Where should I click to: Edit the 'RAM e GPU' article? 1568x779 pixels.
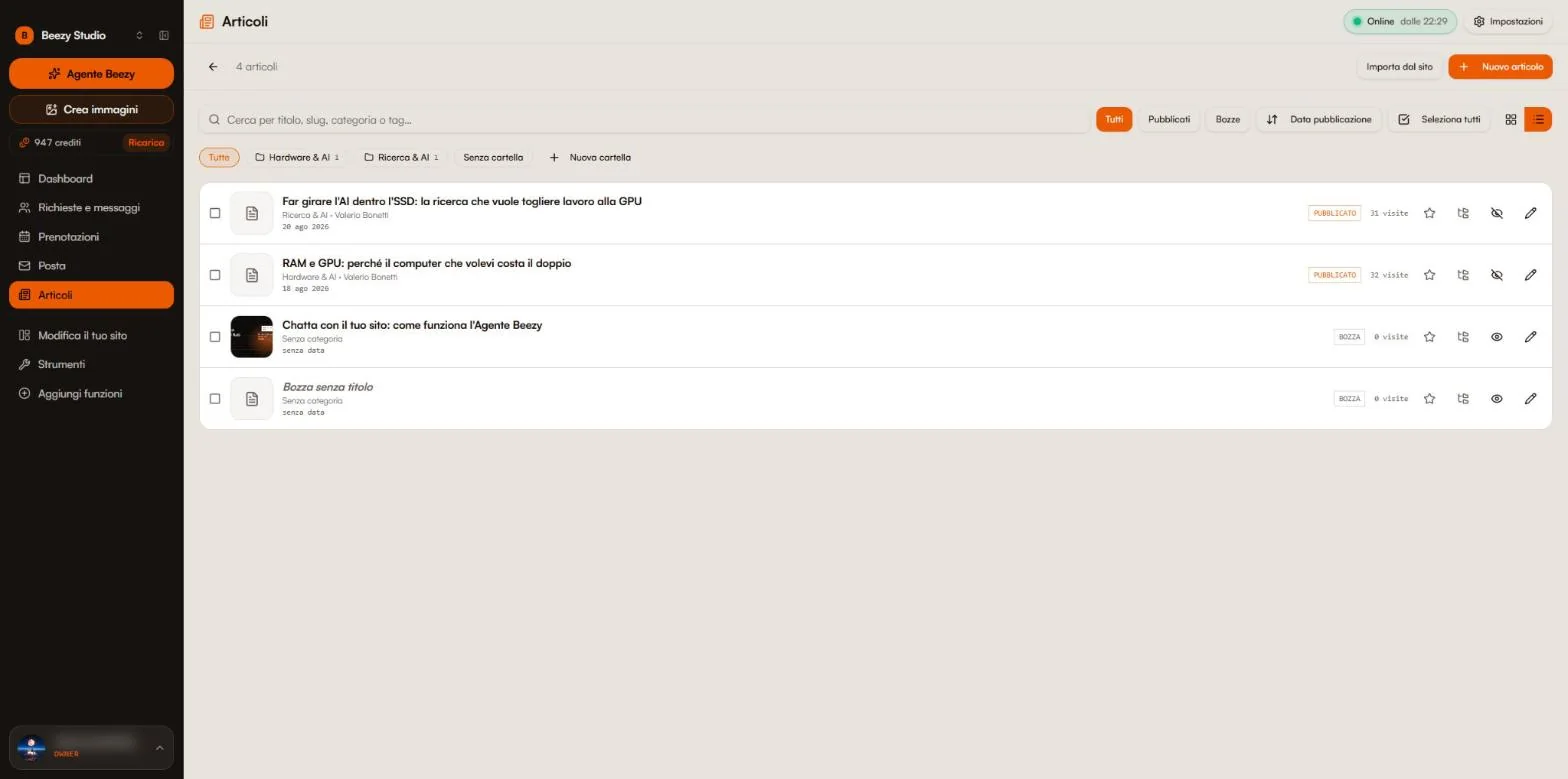coord(1530,275)
